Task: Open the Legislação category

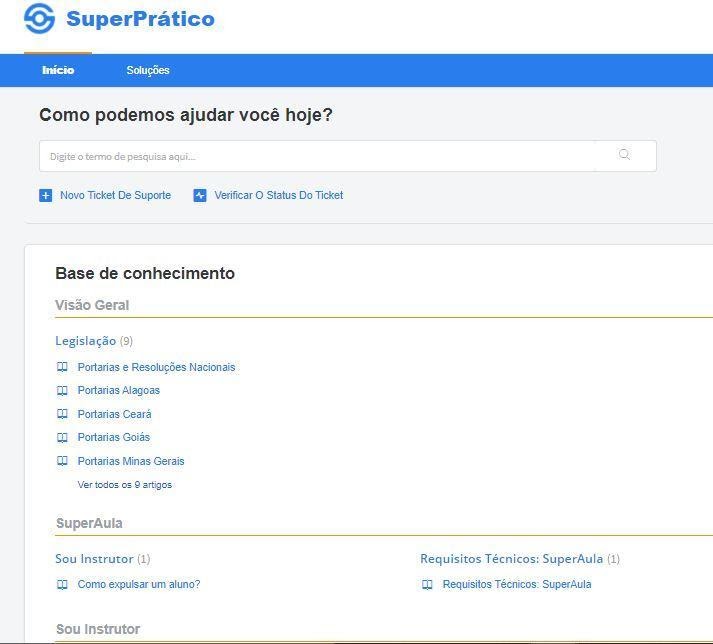Action: tap(85, 341)
